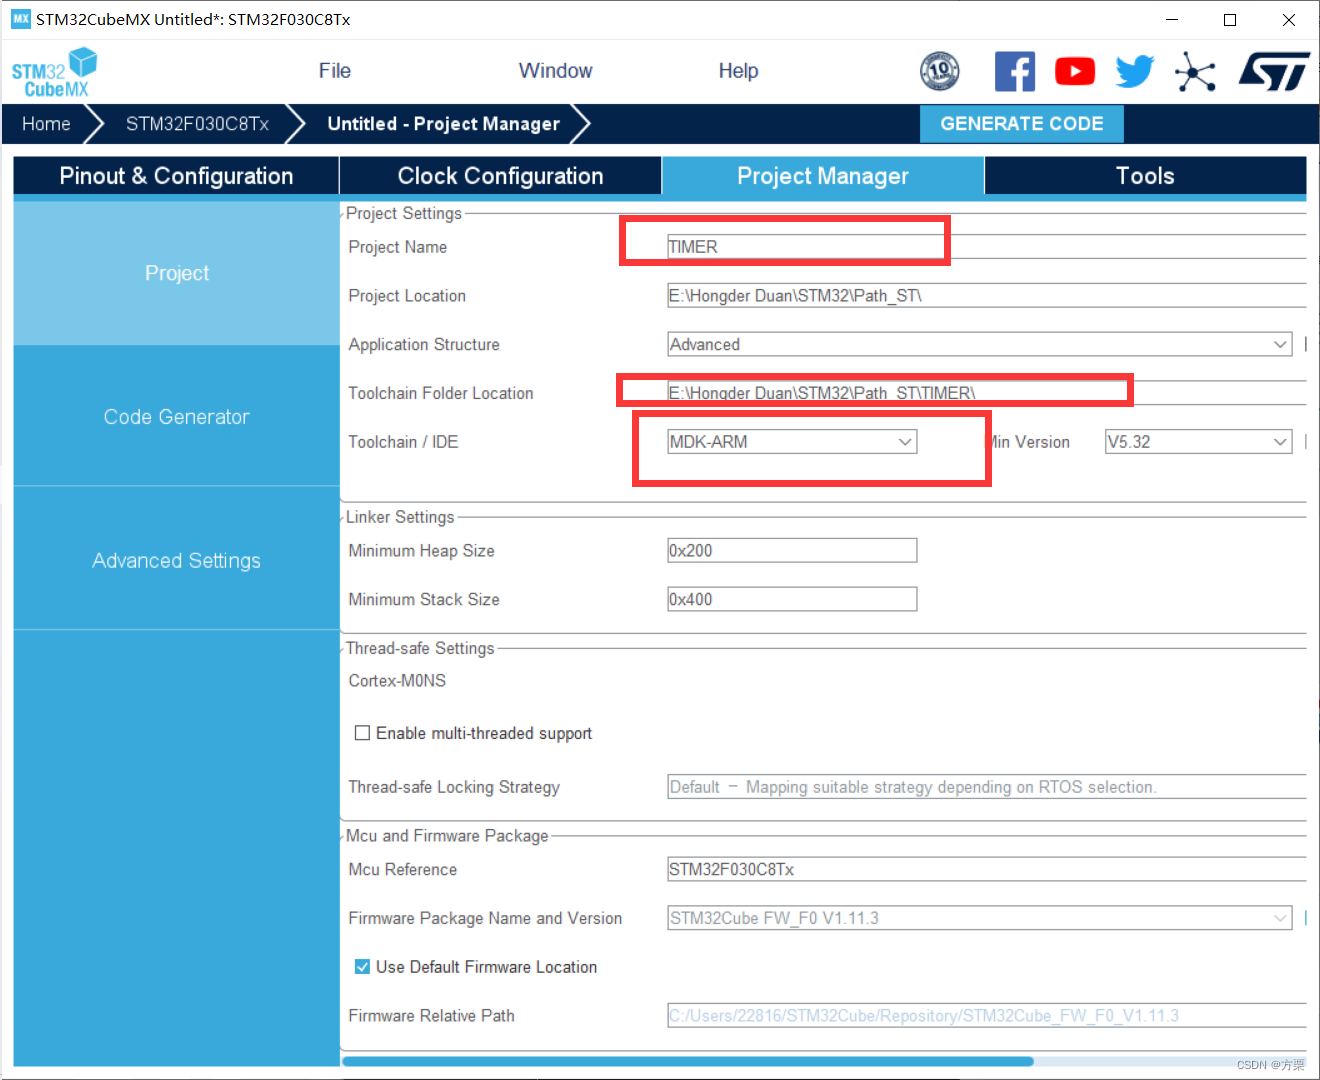Click the Firmware Relative Path field
Image resolution: width=1320 pixels, height=1080 pixels.
(x=987, y=1016)
